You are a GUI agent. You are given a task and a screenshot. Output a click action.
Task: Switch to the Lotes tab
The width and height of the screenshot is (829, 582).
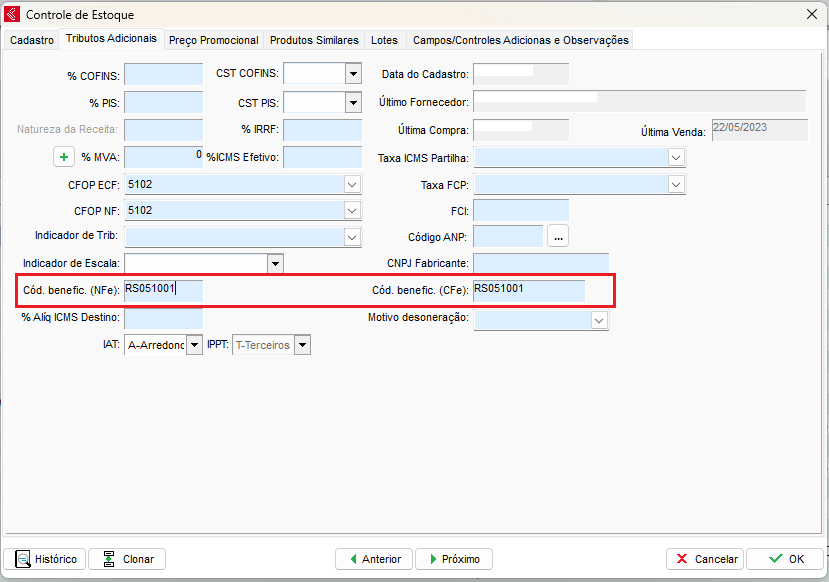click(384, 40)
